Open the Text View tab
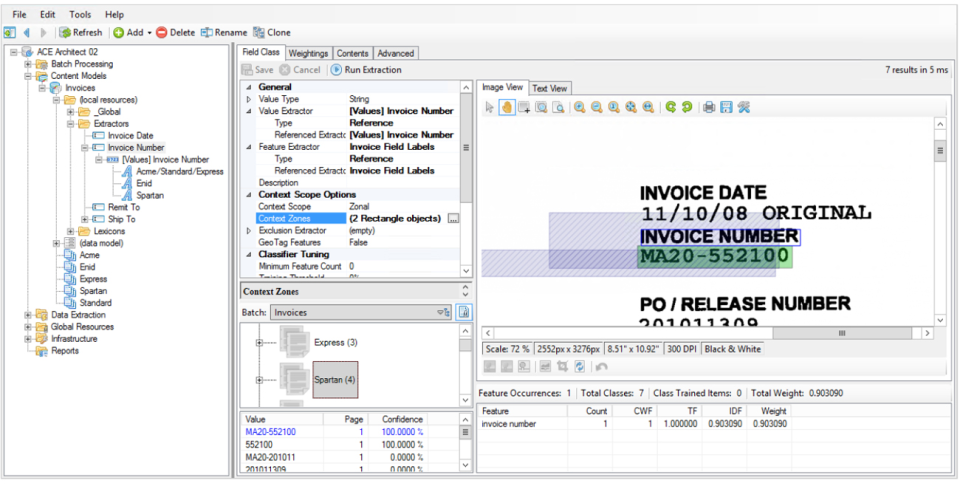This screenshot has height=500, width=960. [x=550, y=88]
